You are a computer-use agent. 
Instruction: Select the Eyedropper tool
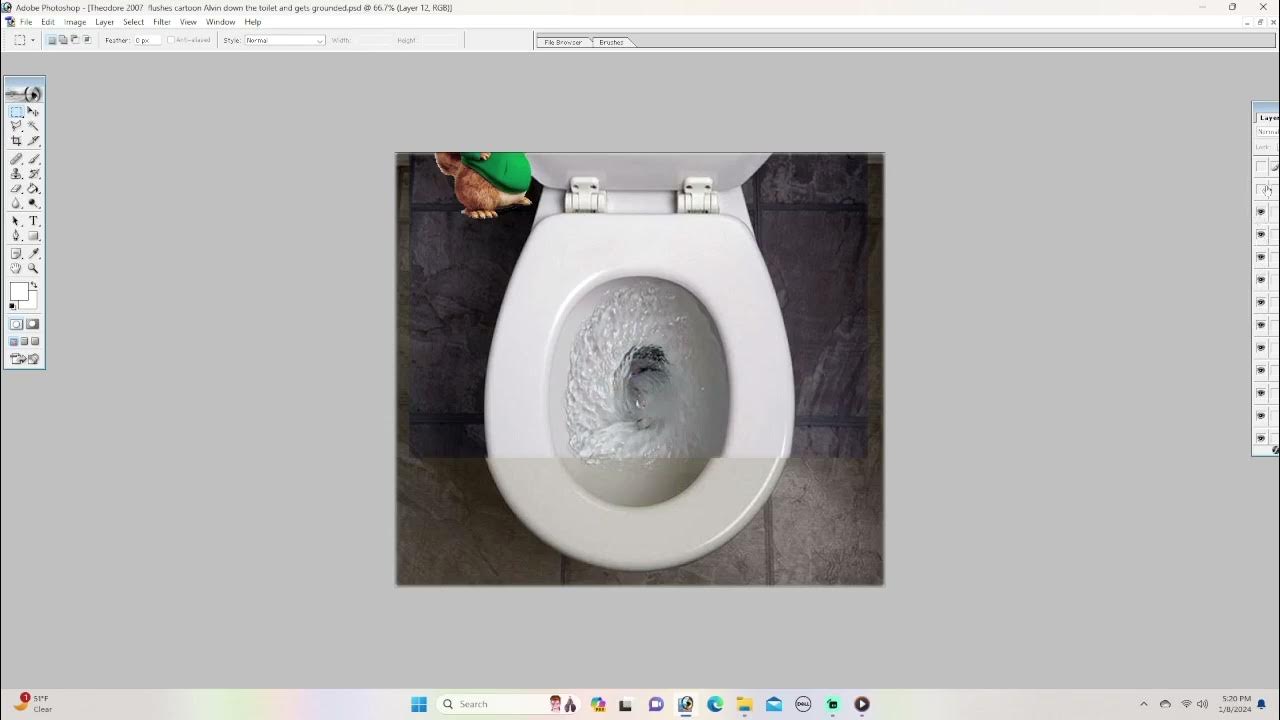click(33, 254)
